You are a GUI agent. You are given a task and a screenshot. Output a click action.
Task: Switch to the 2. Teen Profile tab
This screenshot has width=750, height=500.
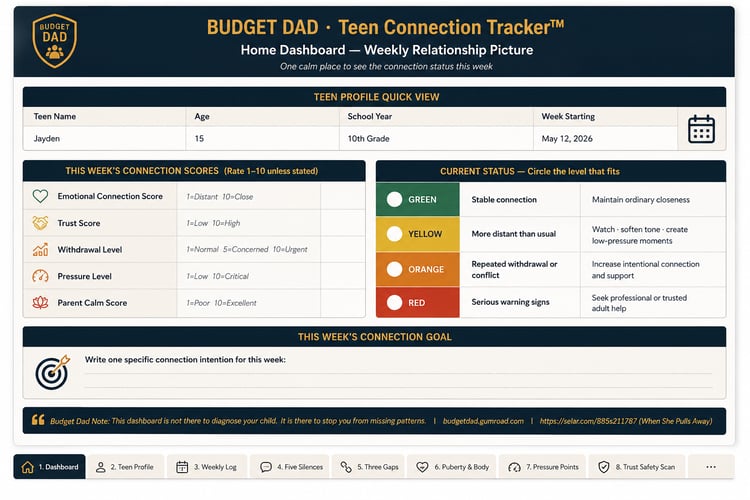coord(125,467)
